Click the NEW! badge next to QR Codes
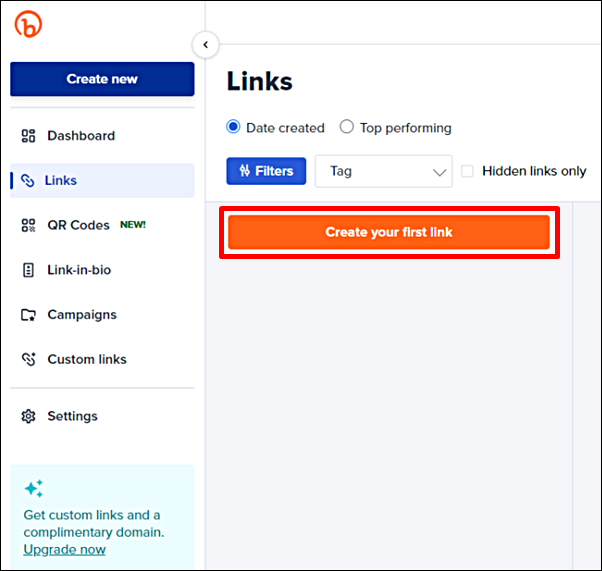 coord(133,225)
